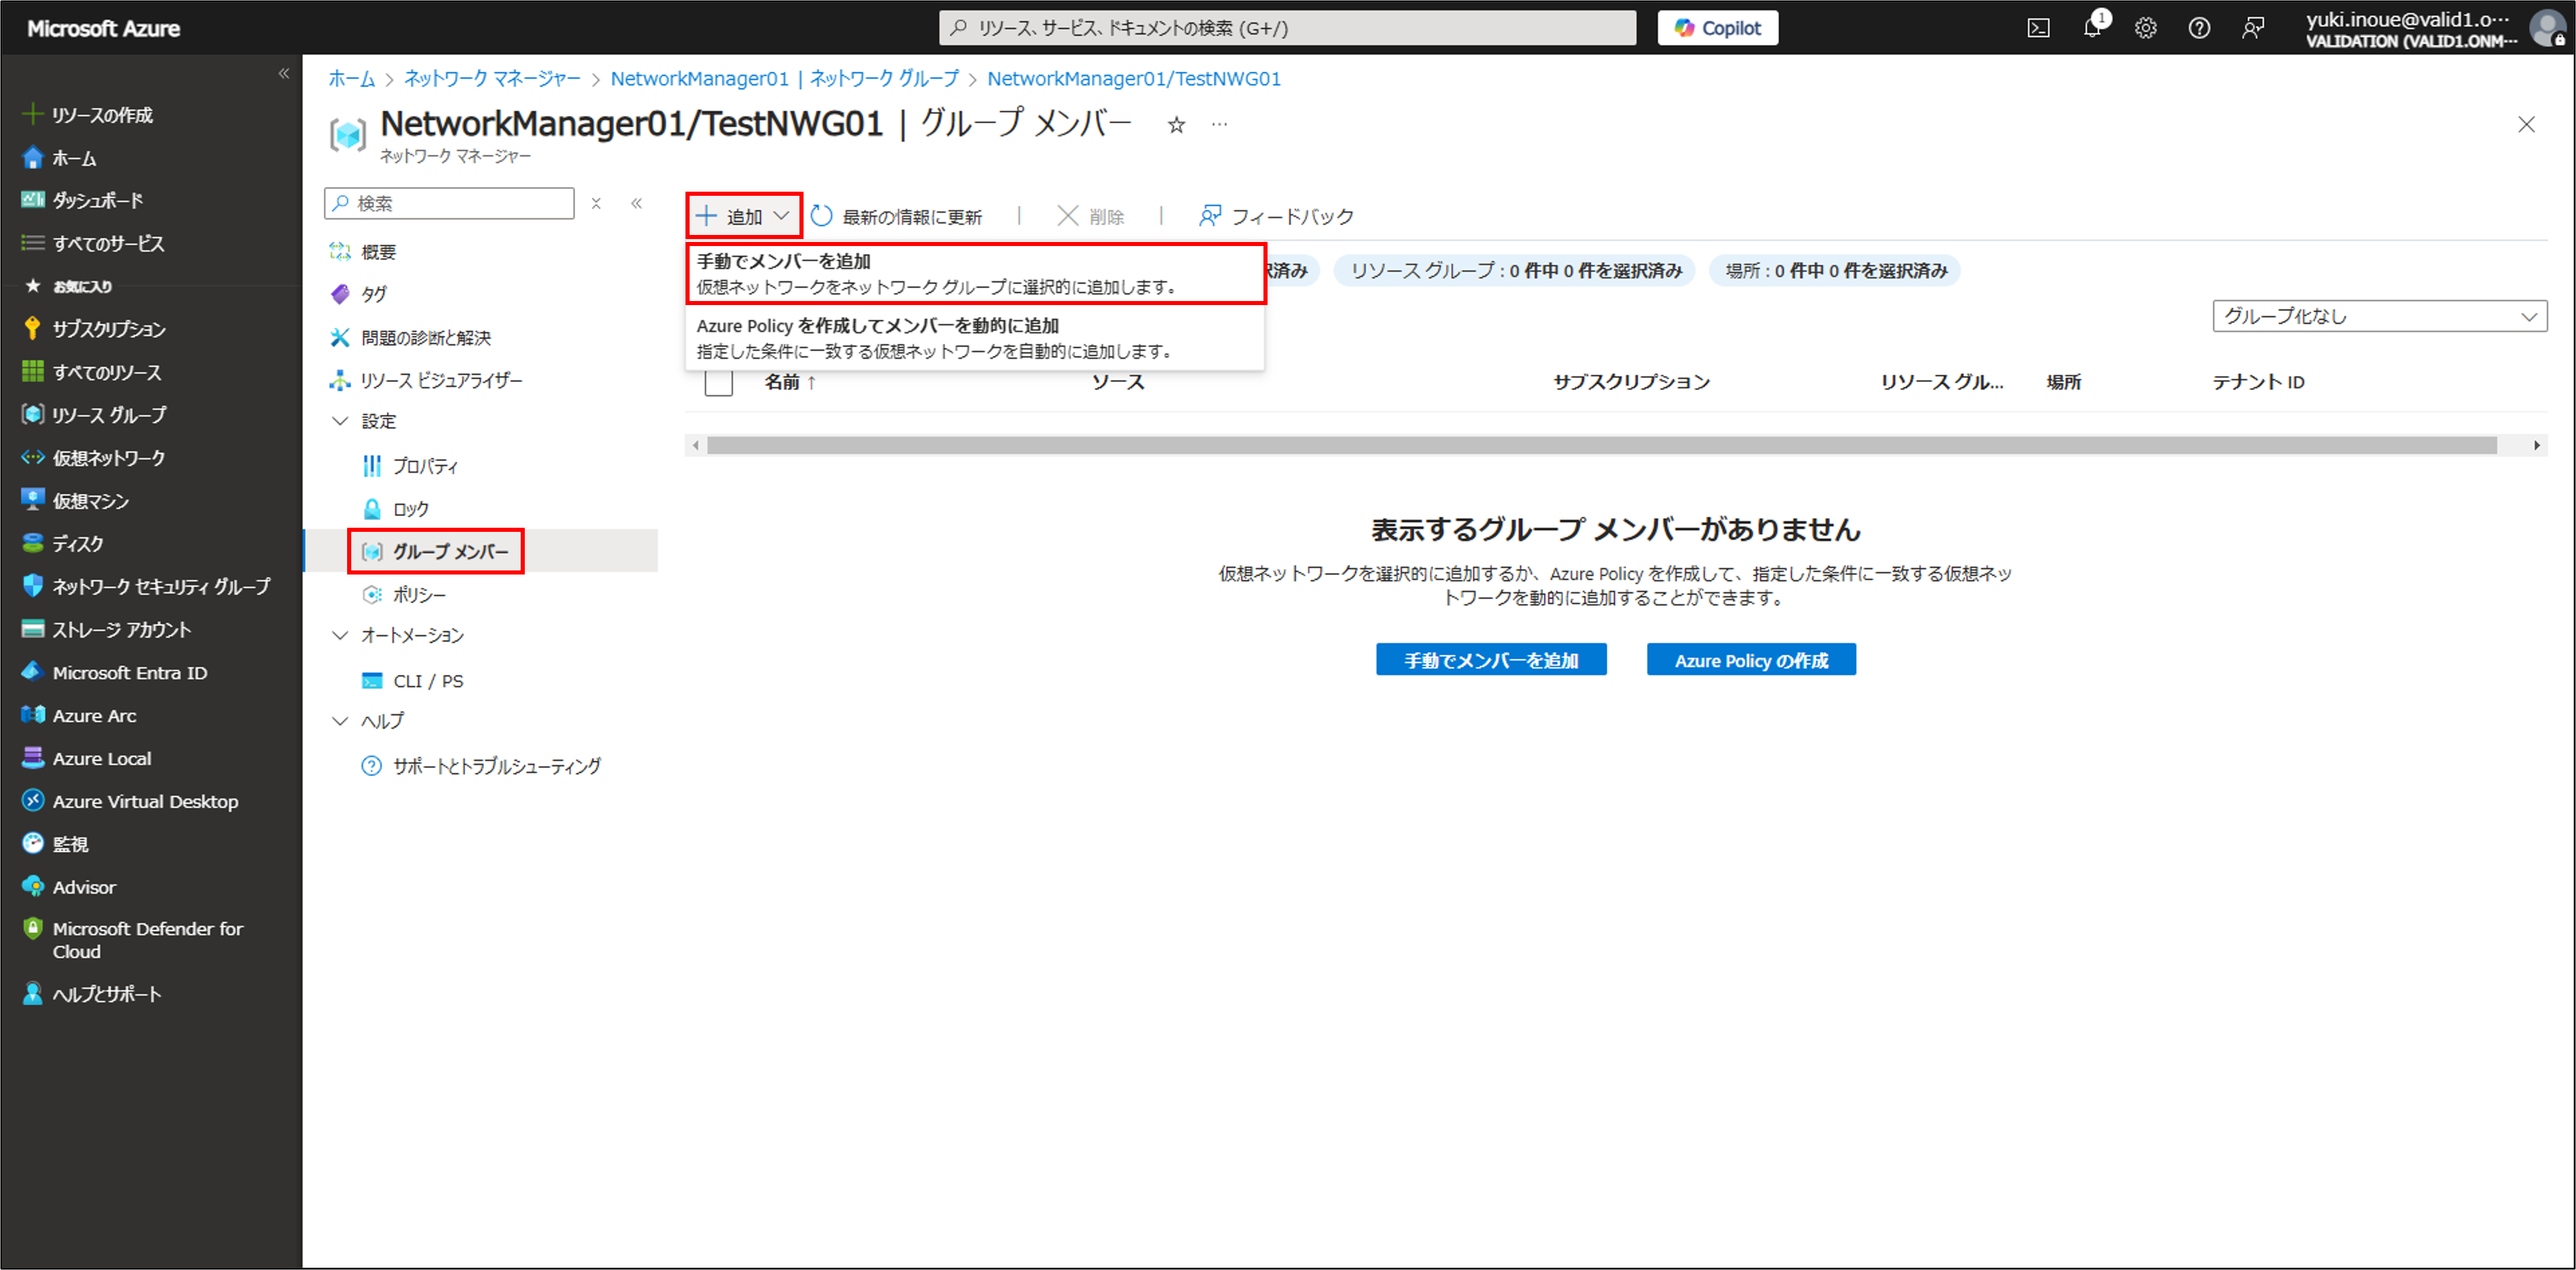Open the account avatar menu
The height and width of the screenshot is (1270, 2576).
[x=2547, y=28]
